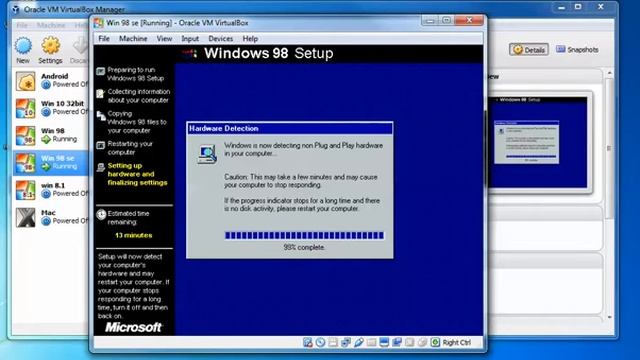Click the grayed CPU features icon in status bar
Screen dimensions: 640x360
click(x=409, y=342)
